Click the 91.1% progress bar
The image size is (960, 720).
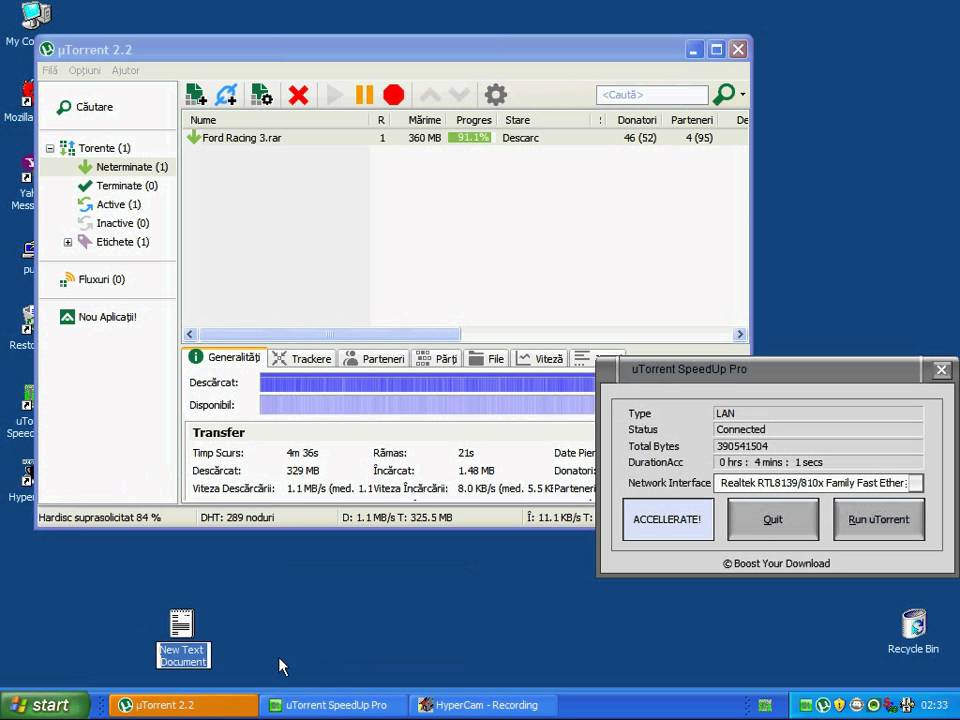(469, 138)
